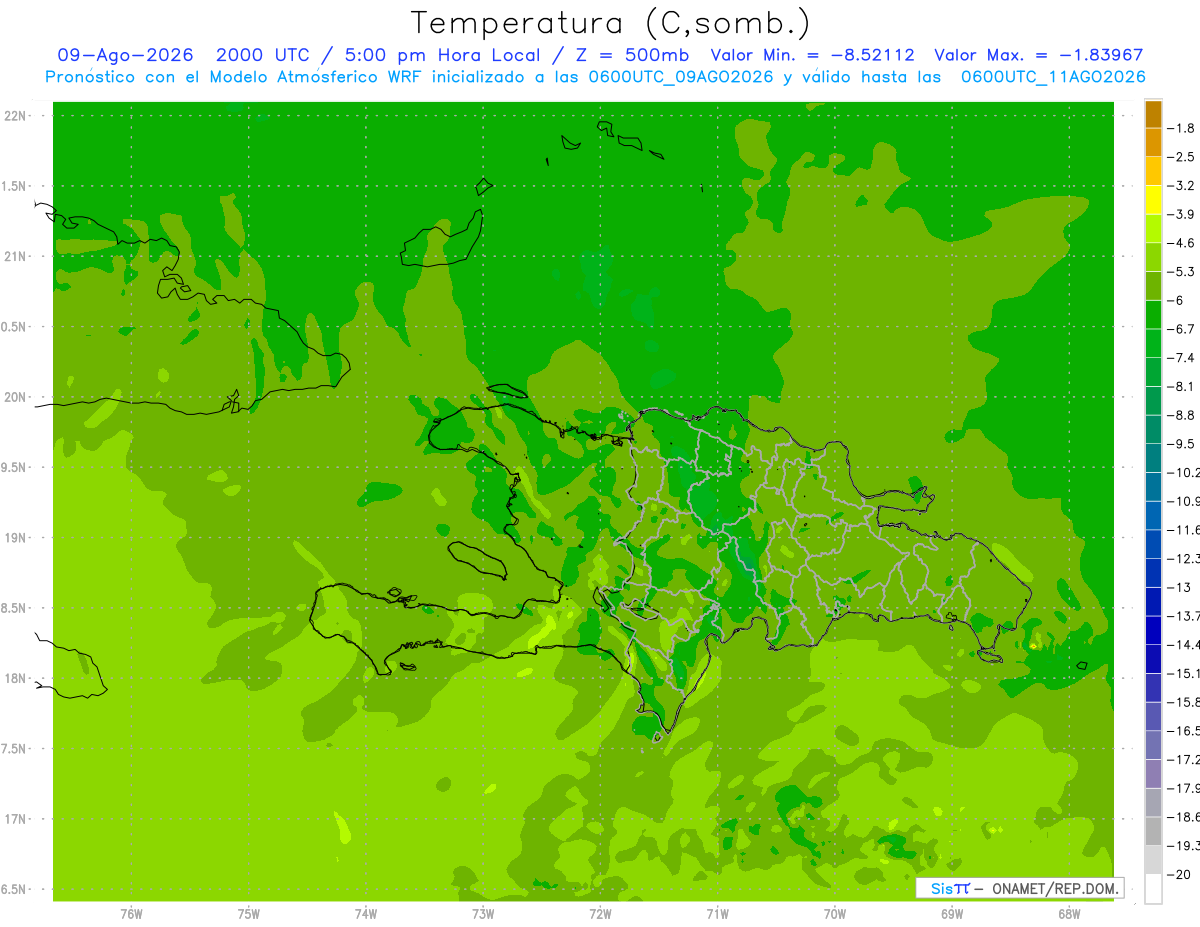Click the '-2.5' colorbar label
Image resolution: width=1200 pixels, height=927 pixels.
tap(1180, 157)
